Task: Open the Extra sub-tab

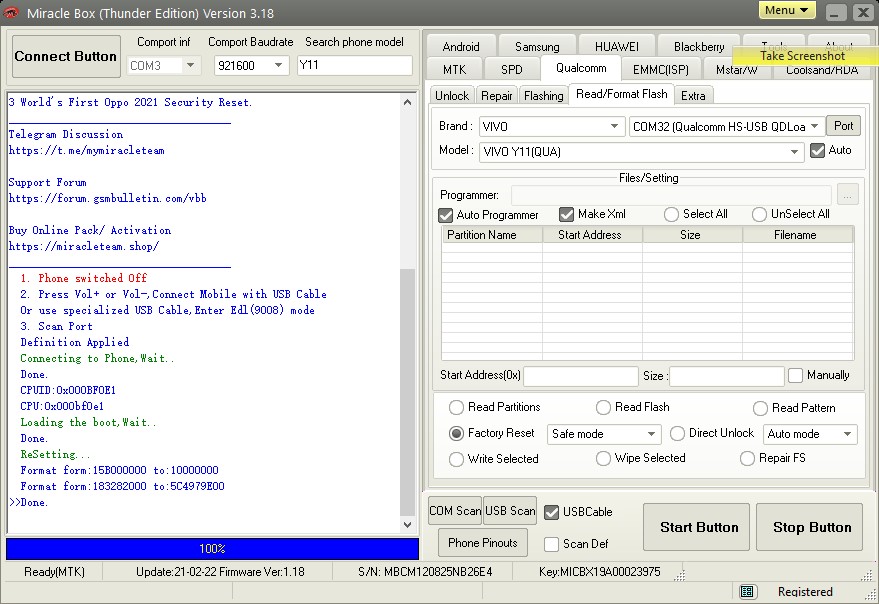Action: (693, 95)
